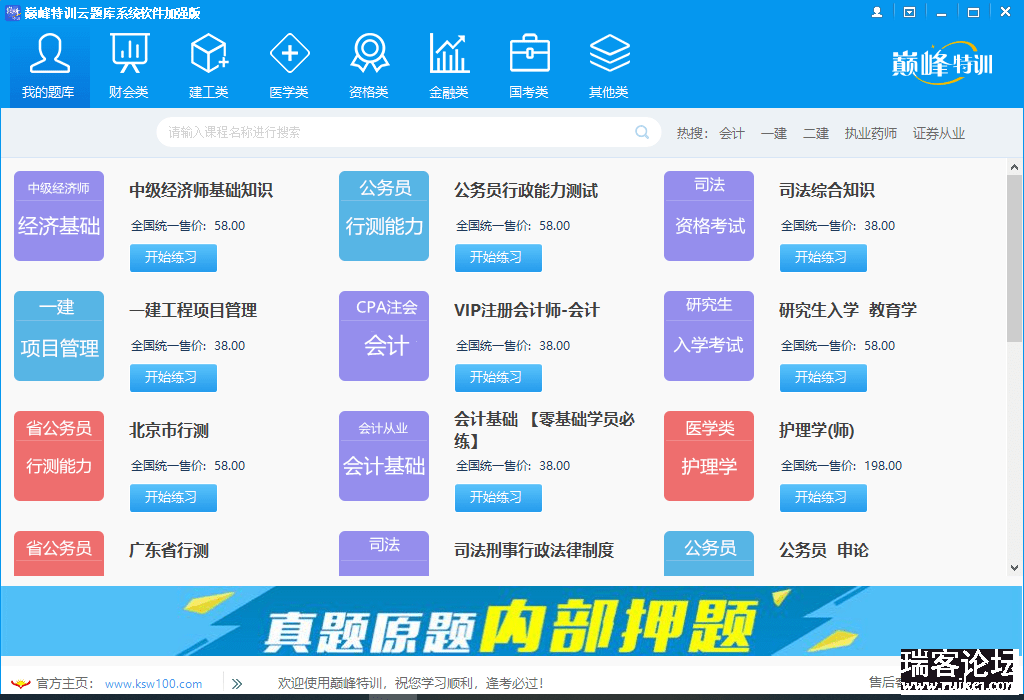Expand the double-chevron arrow in status bar

(x=237, y=684)
